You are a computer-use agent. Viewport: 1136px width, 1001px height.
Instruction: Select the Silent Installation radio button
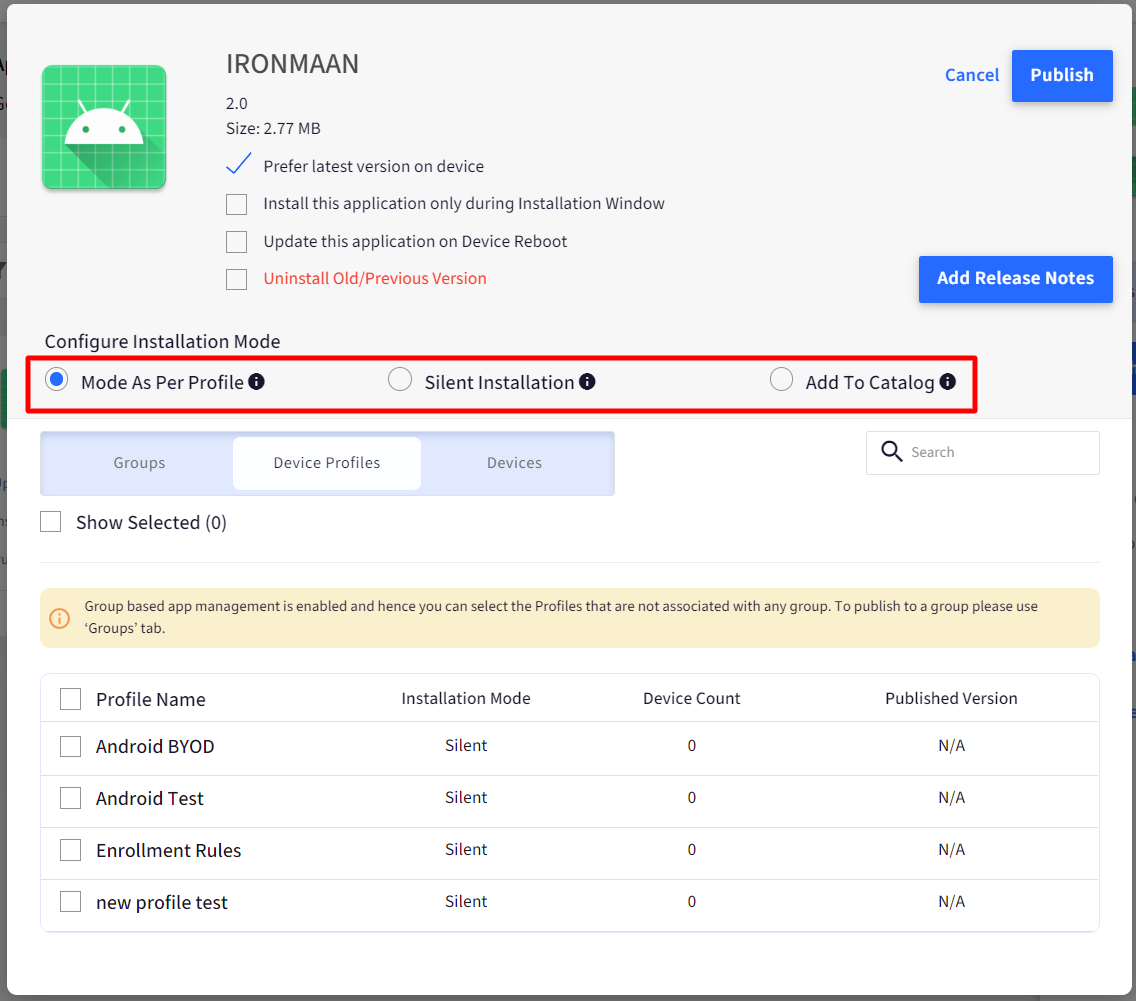coord(400,380)
